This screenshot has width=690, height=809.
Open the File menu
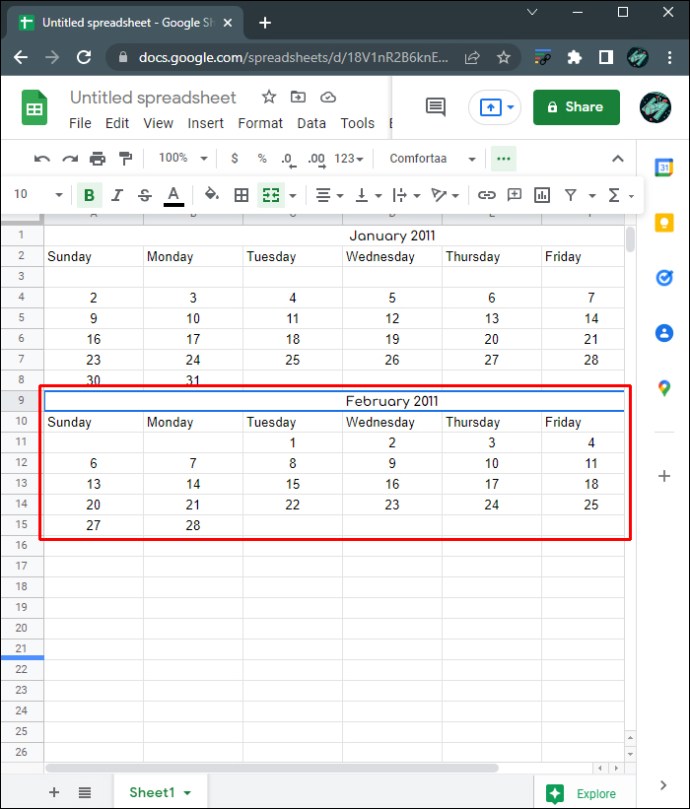tap(80, 123)
